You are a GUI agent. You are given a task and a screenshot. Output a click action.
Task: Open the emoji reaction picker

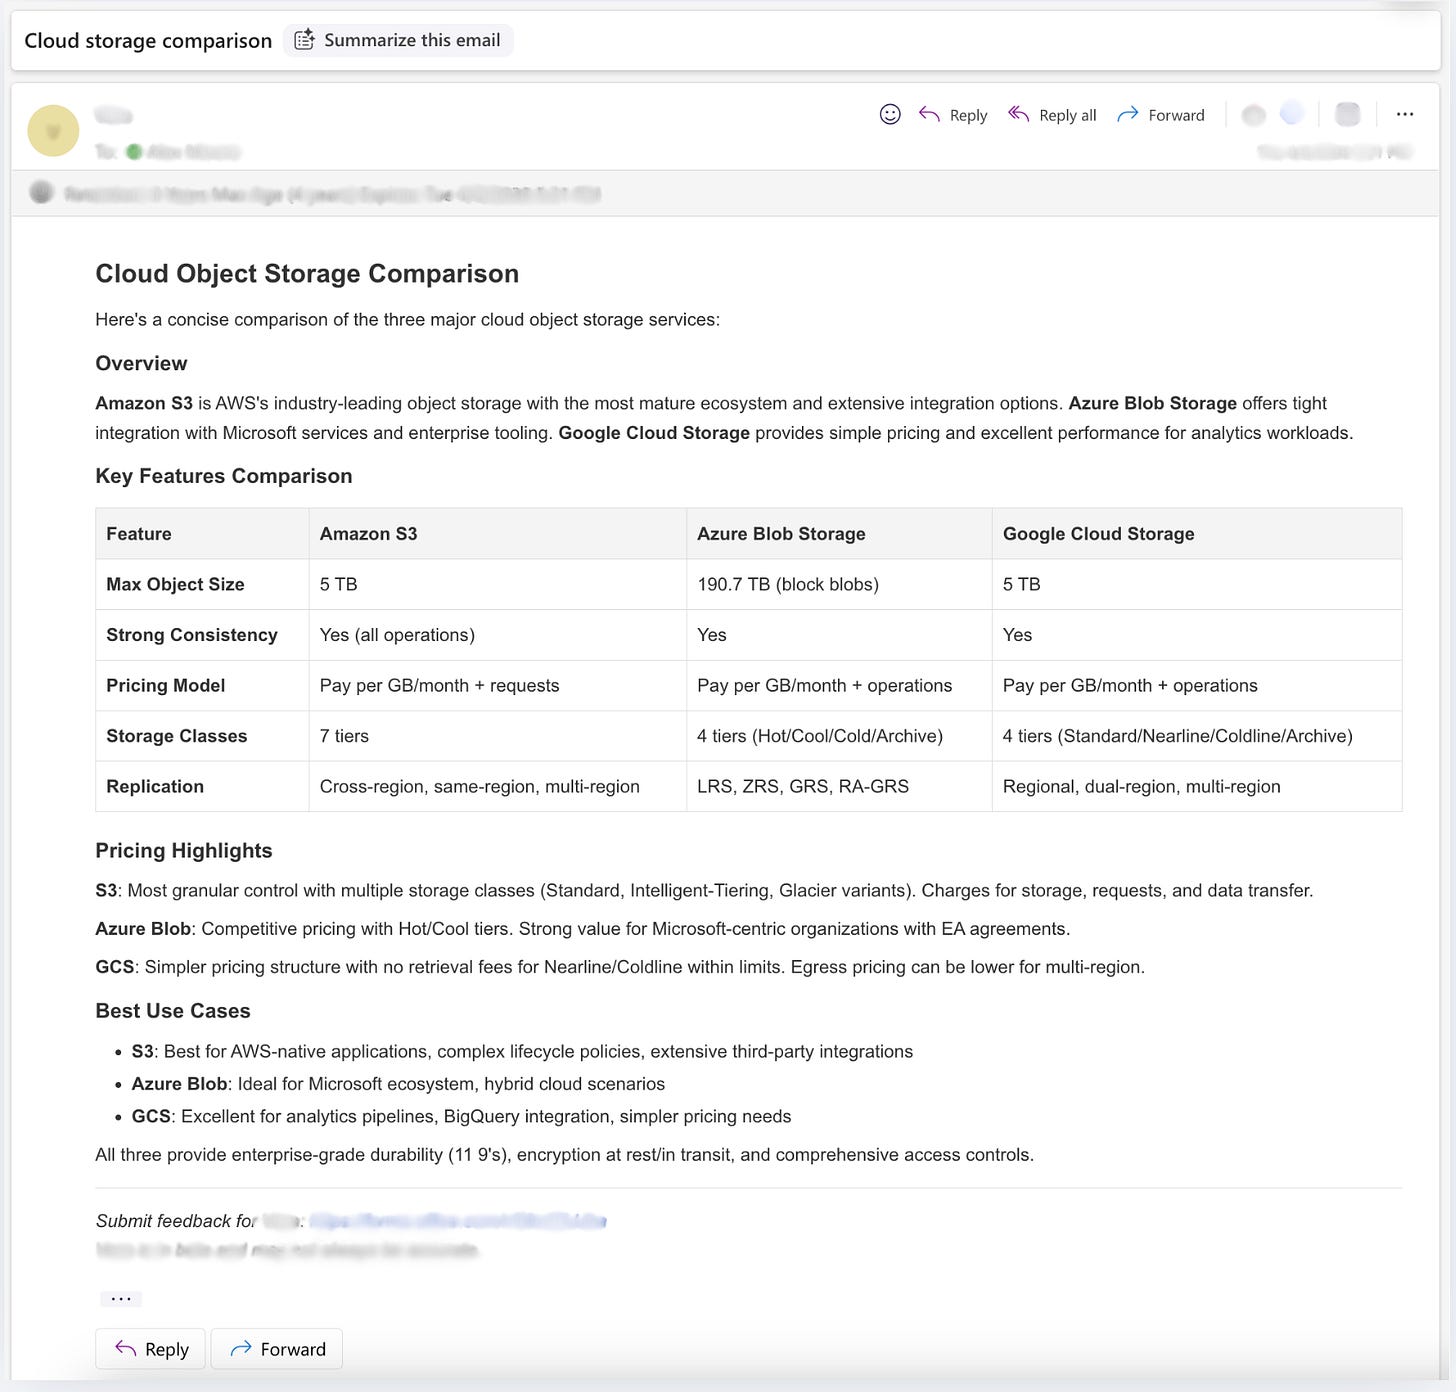(x=890, y=114)
